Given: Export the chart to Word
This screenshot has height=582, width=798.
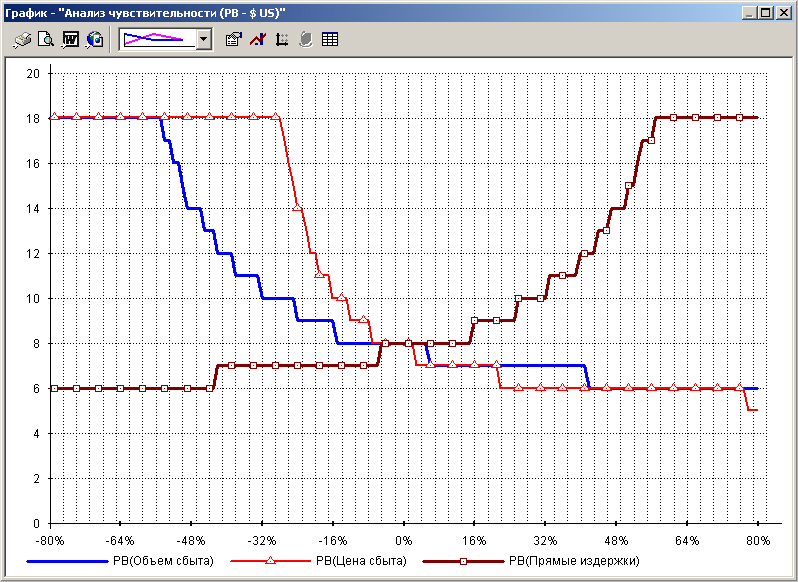Looking at the screenshot, I should pyautogui.click(x=70, y=39).
